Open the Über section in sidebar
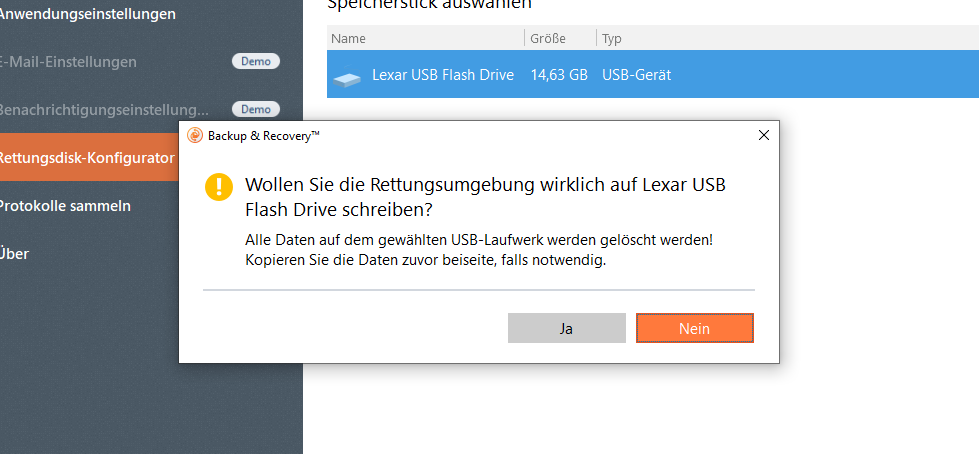This screenshot has width=979, height=454. coord(15,253)
